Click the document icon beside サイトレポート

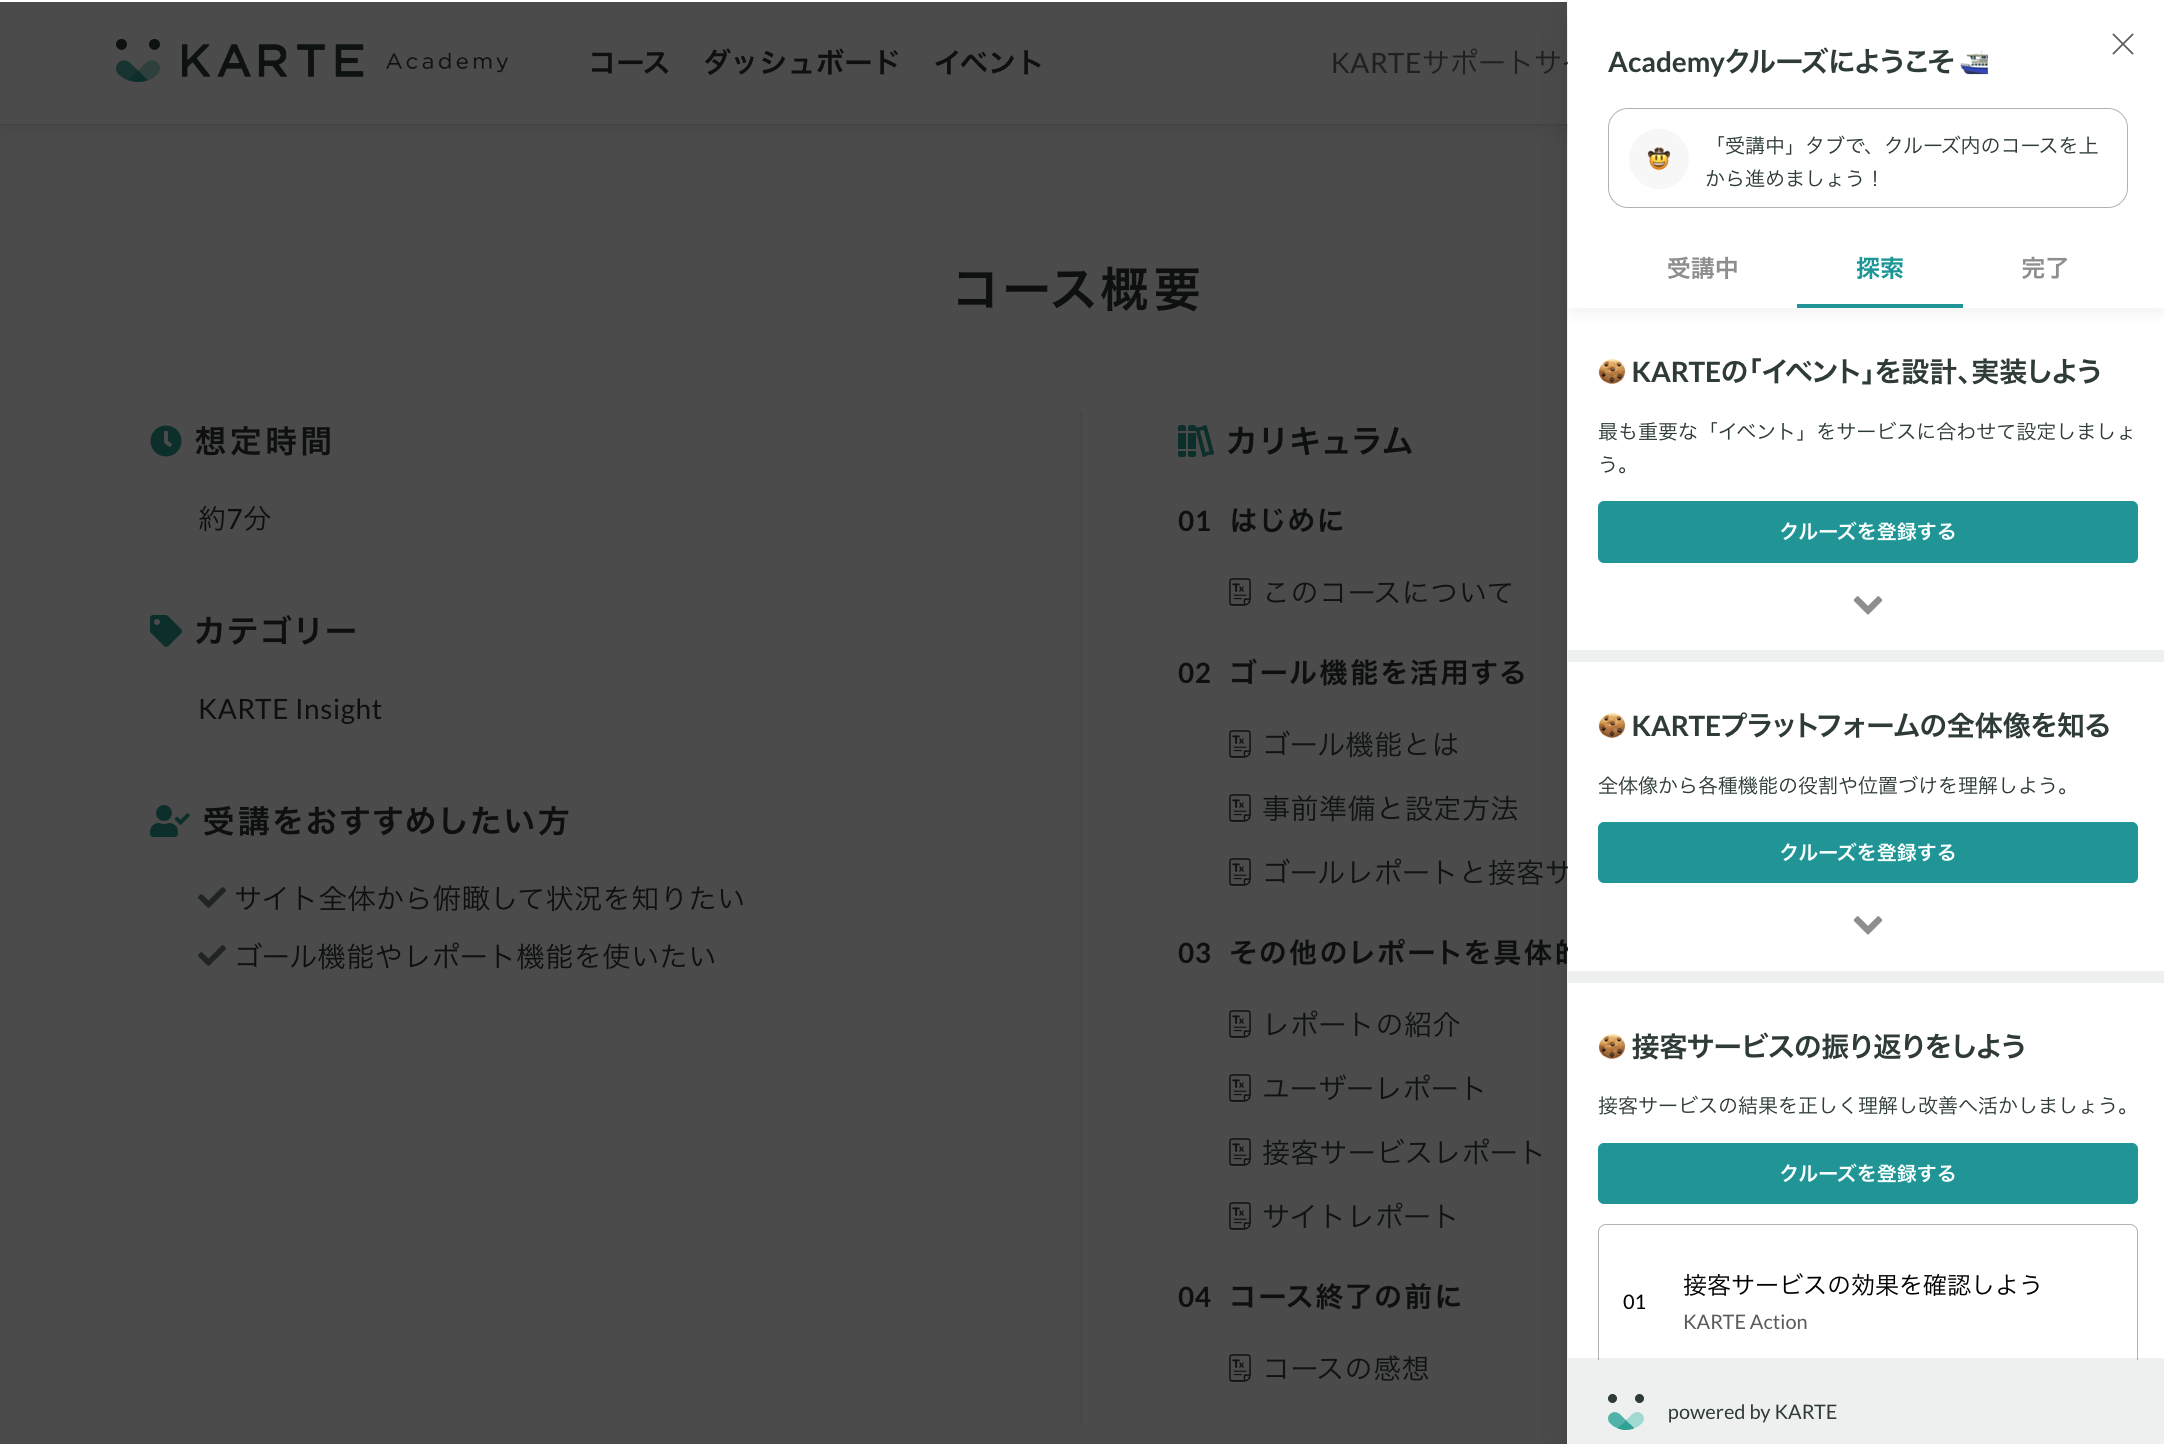[x=1240, y=1216]
